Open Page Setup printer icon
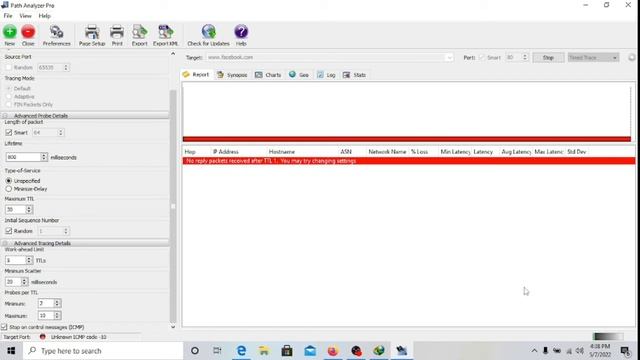This screenshot has height=360, width=640. coord(92,36)
